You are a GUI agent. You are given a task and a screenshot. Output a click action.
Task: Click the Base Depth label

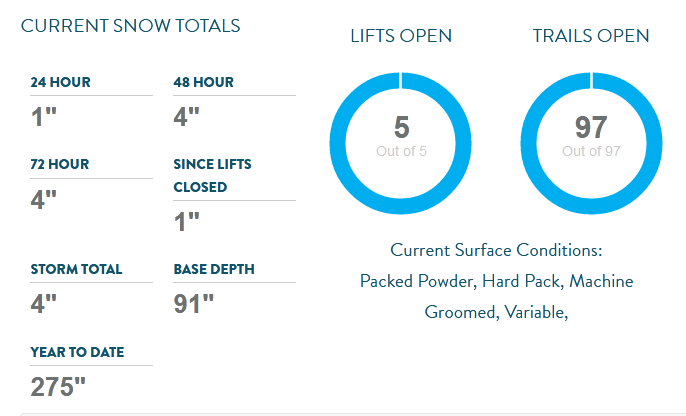coord(214,269)
